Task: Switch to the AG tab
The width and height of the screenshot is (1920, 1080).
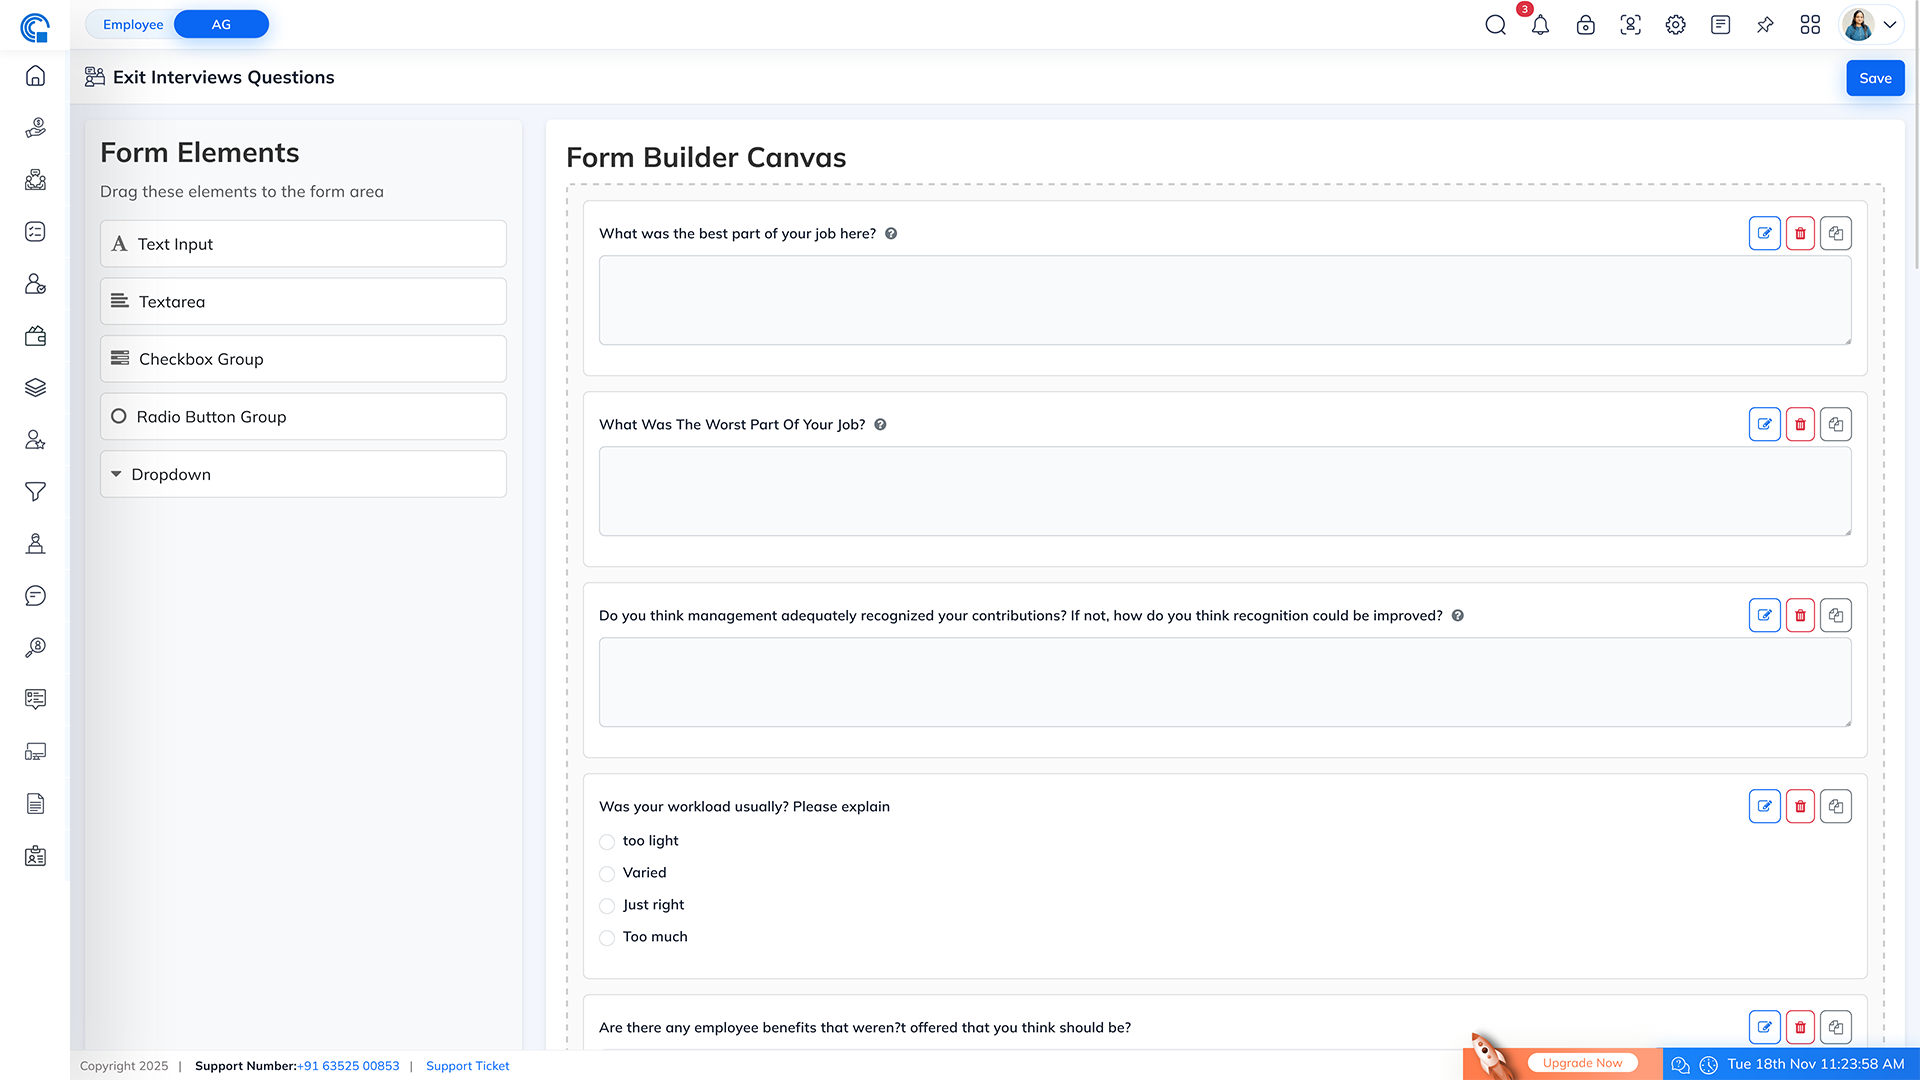Action: pyautogui.click(x=221, y=24)
